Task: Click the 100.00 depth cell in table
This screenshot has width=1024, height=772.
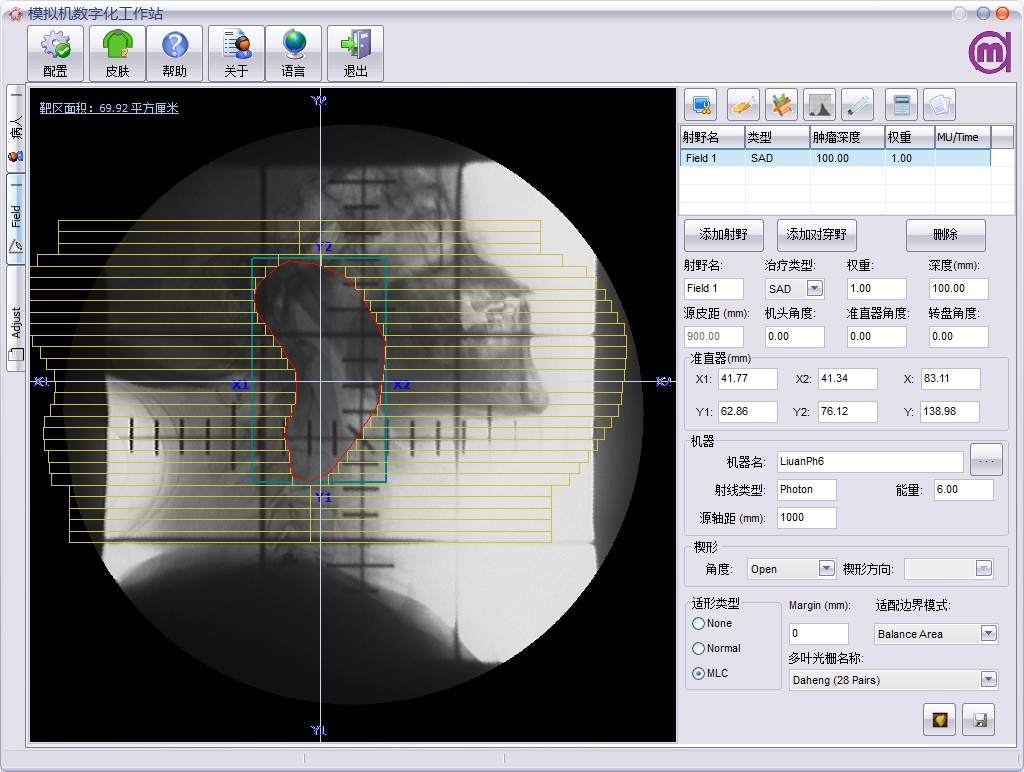Action: pos(847,158)
